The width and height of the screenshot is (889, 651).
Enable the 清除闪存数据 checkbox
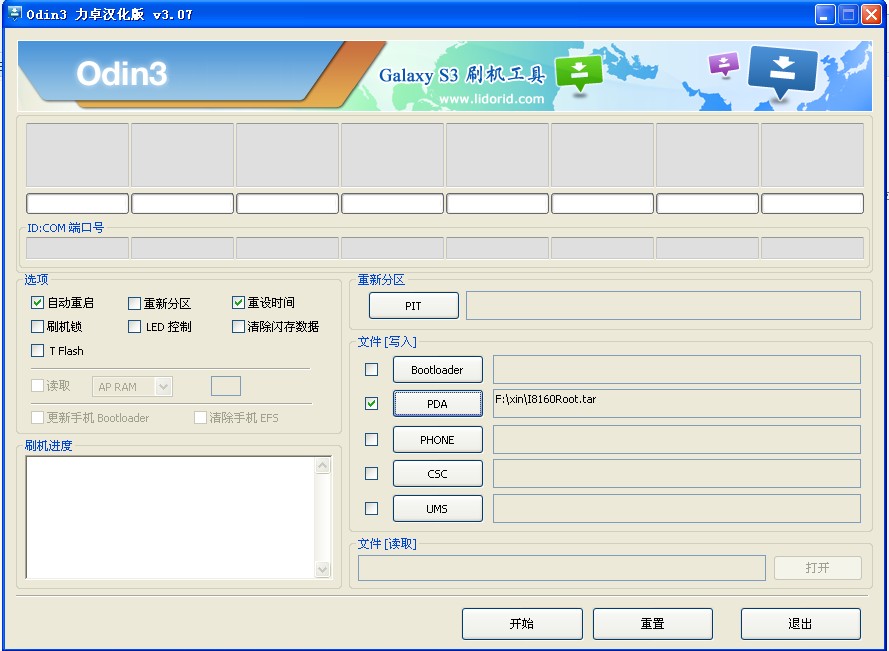(238, 327)
